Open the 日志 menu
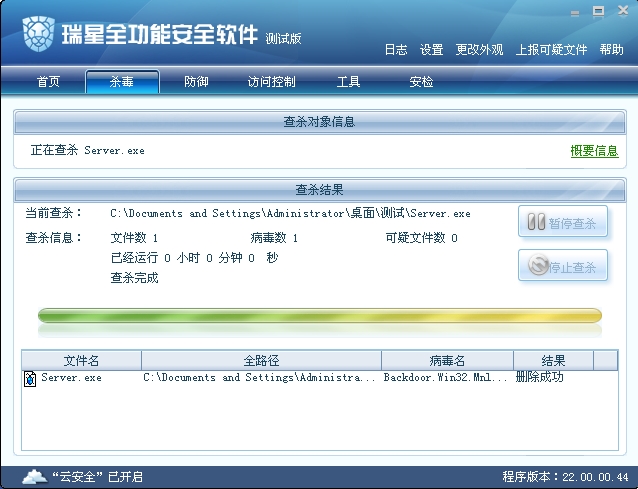 click(396, 50)
